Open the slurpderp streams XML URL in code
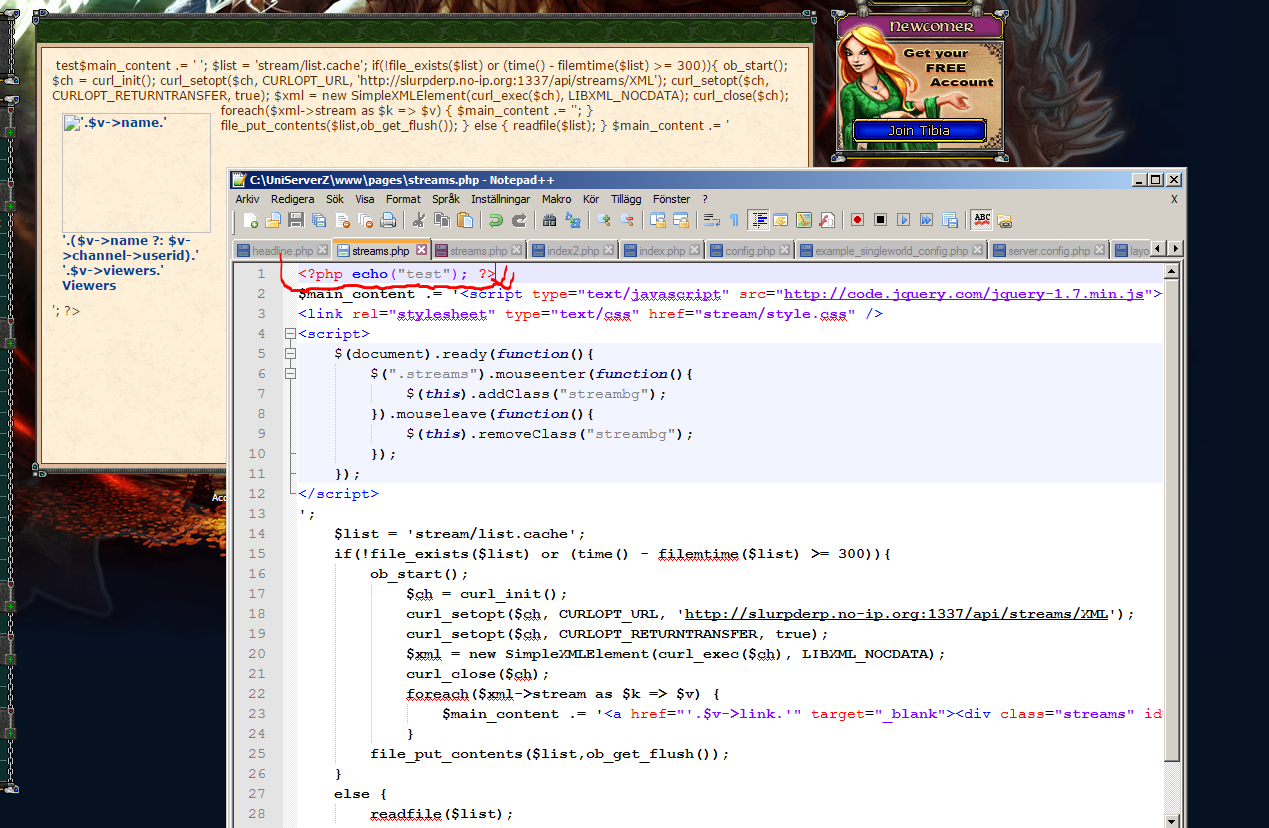This screenshot has height=828, width=1269. (896, 614)
